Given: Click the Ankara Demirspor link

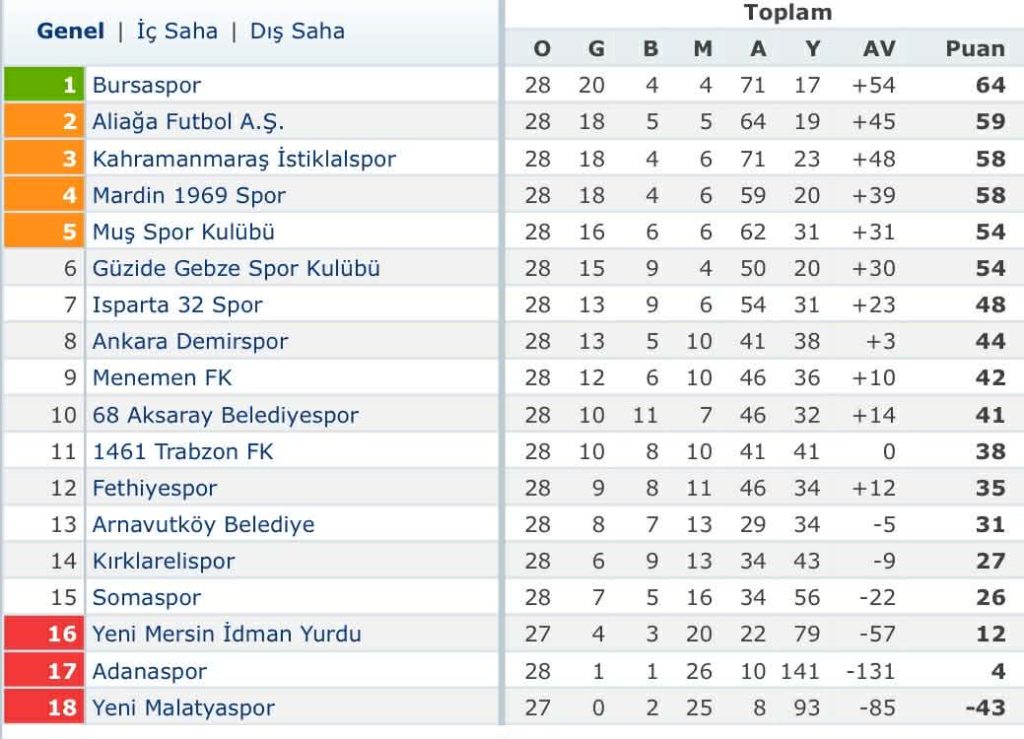Looking at the screenshot, I should [190, 341].
